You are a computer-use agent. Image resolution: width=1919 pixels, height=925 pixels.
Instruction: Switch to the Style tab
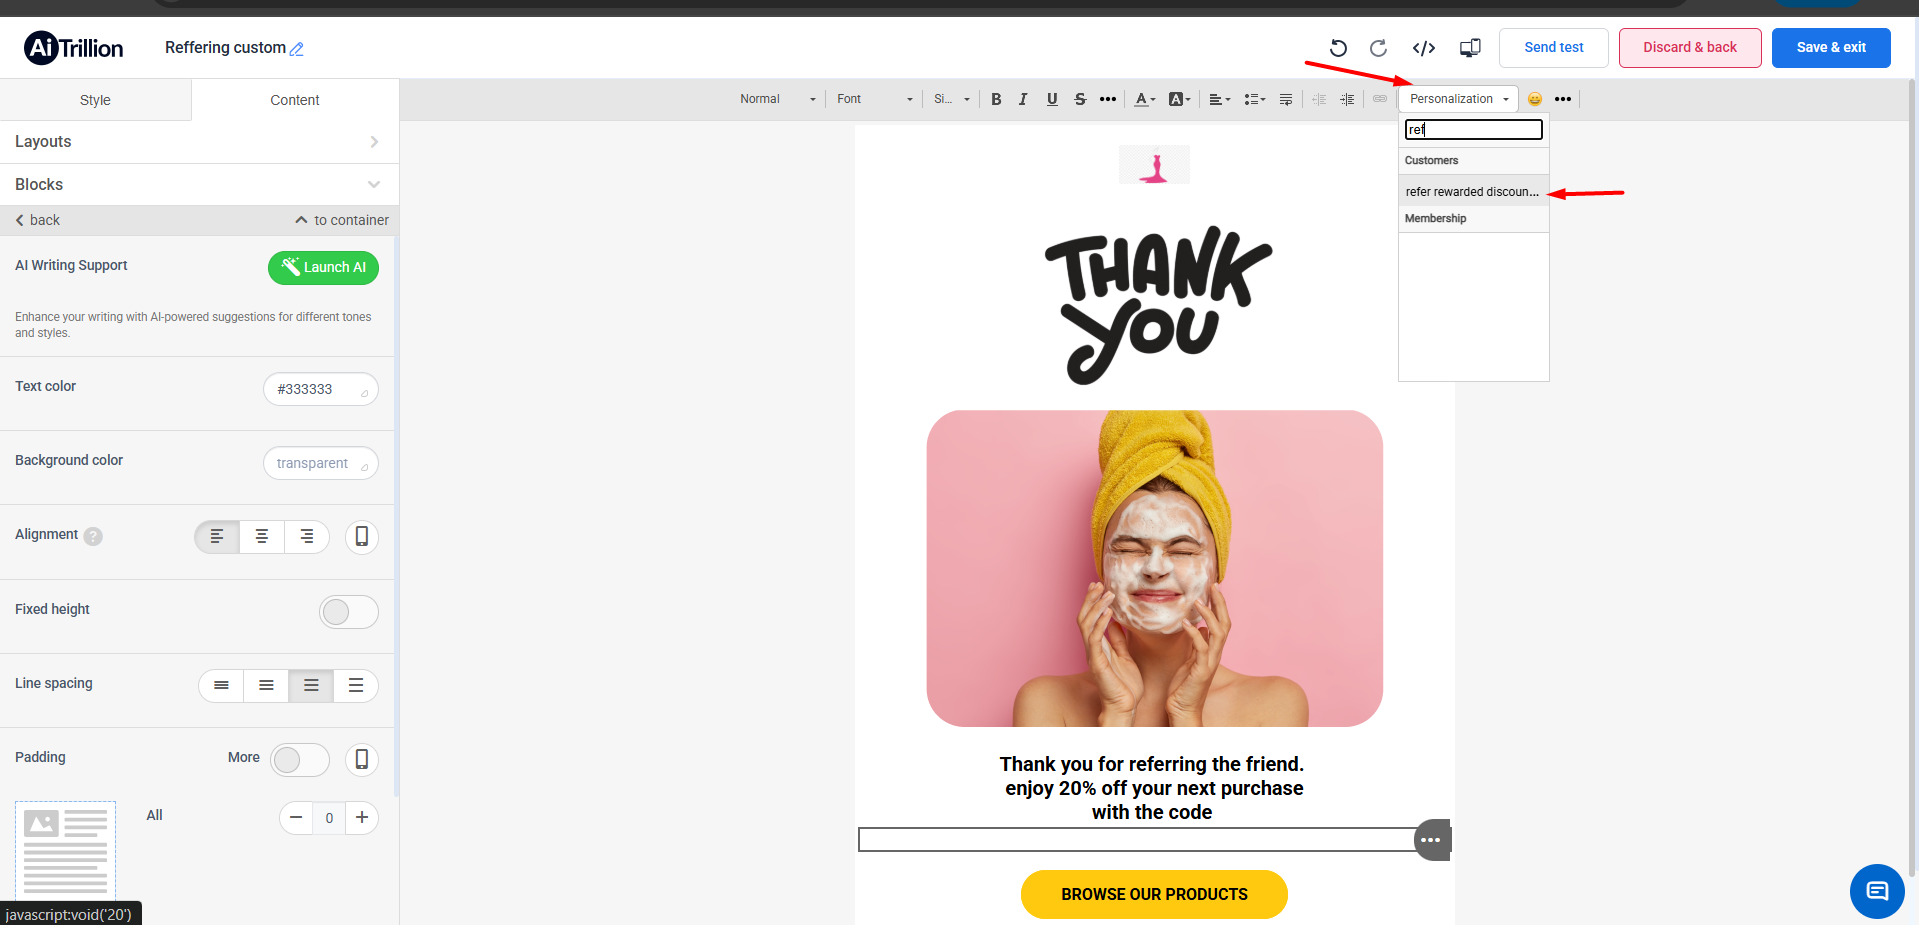tap(95, 100)
